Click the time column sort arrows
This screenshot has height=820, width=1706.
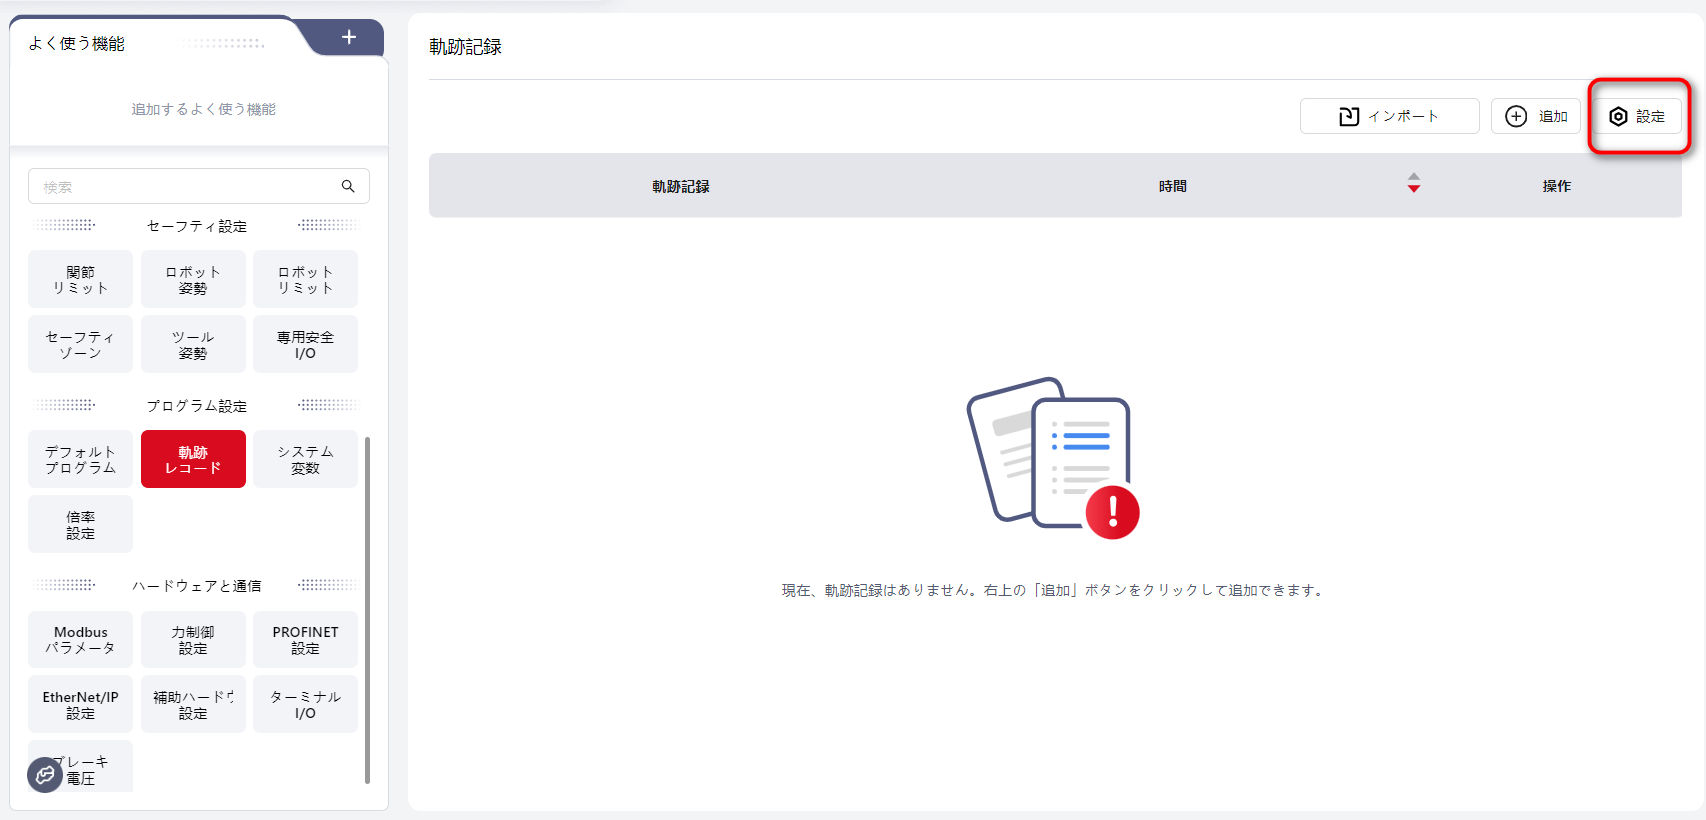pyautogui.click(x=1413, y=183)
